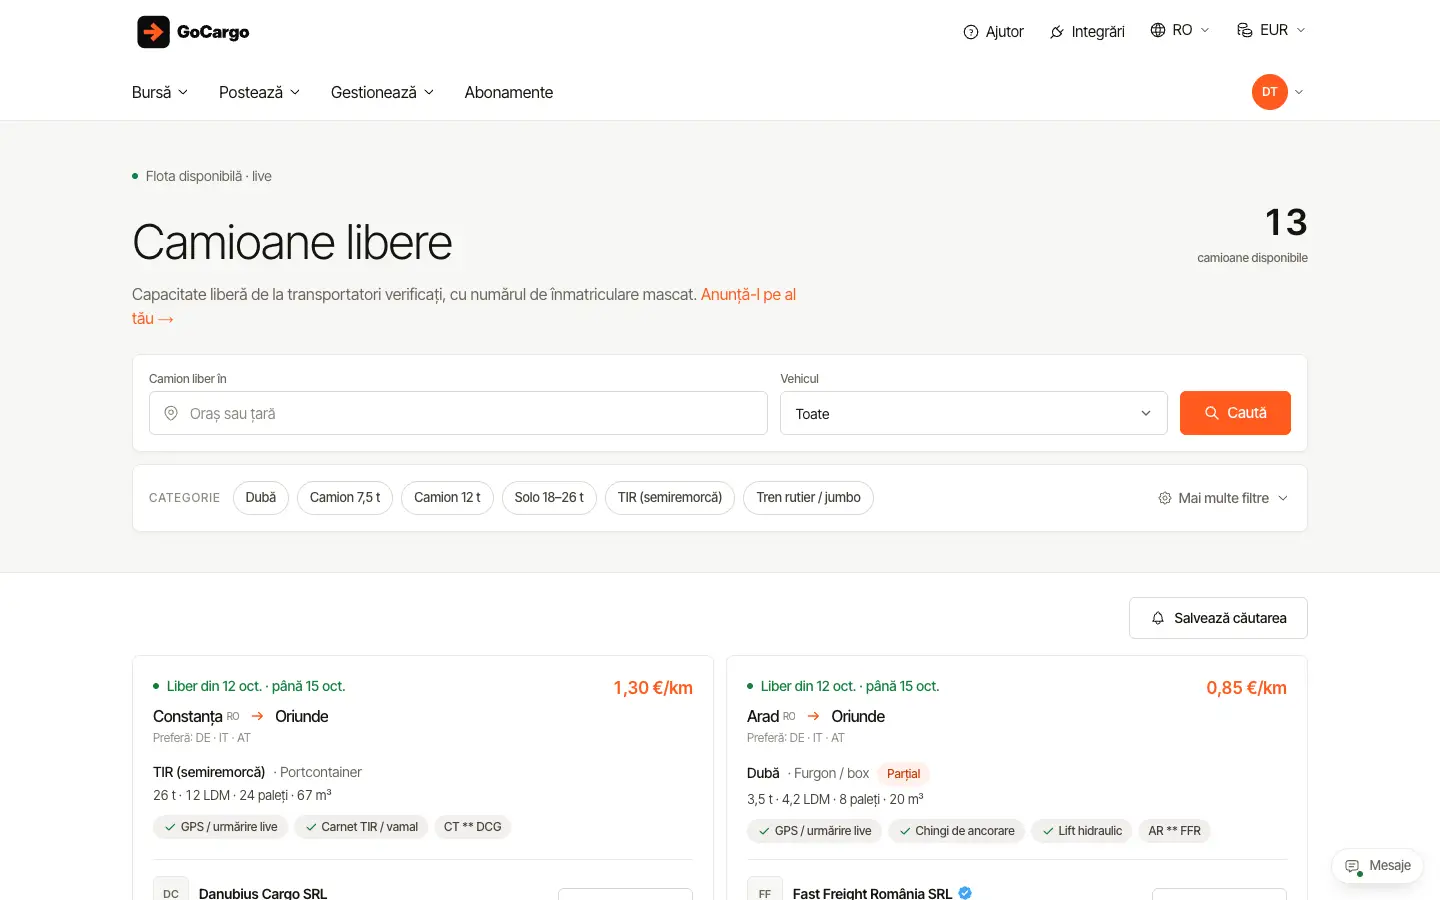Click the arrow icon between Constanța and Oriunde
The image size is (1440, 900).
pyautogui.click(x=258, y=716)
